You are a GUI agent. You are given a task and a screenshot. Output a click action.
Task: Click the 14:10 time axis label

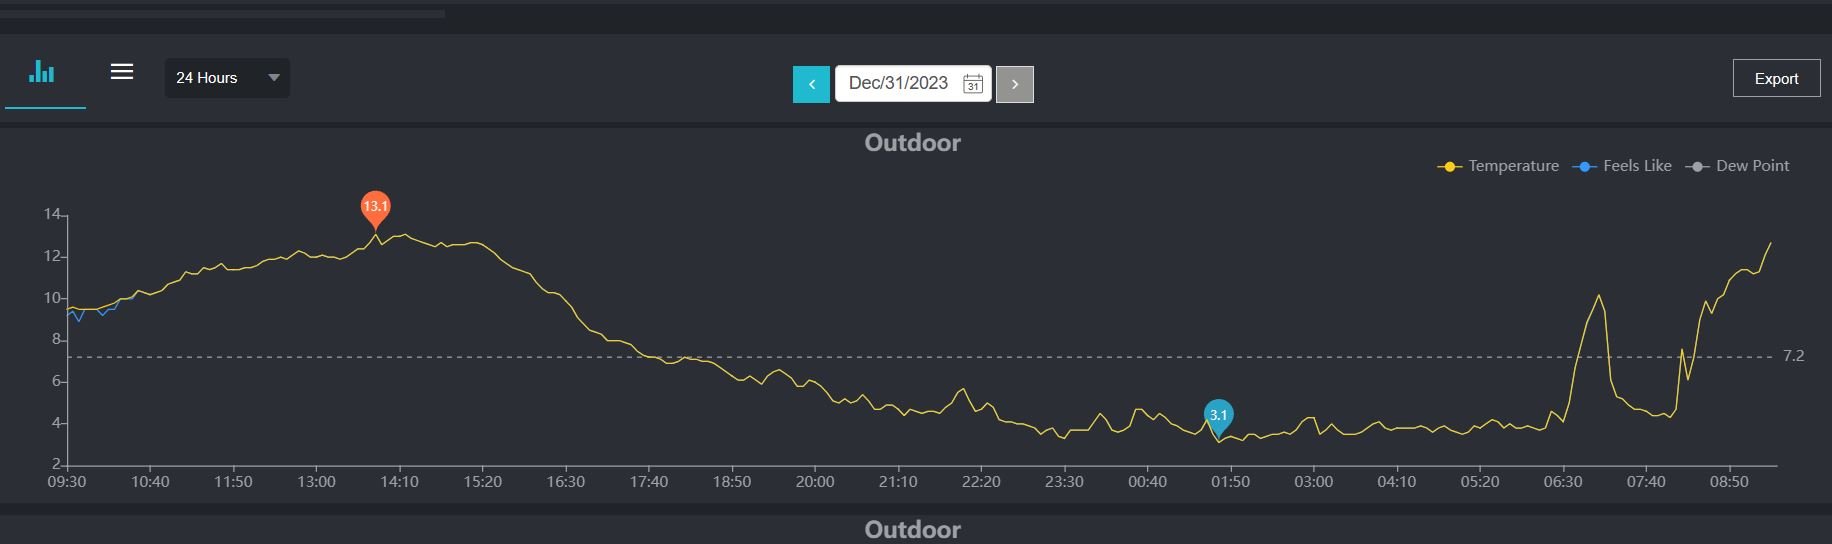click(399, 482)
